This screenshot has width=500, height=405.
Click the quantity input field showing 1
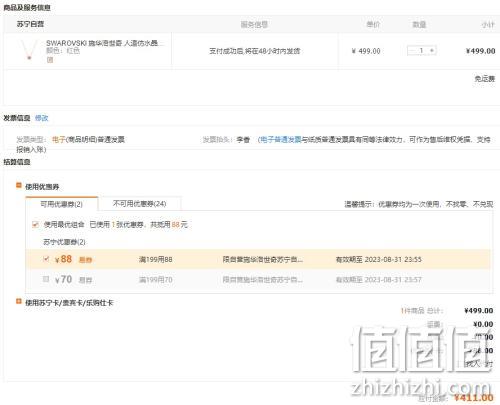pos(422,51)
